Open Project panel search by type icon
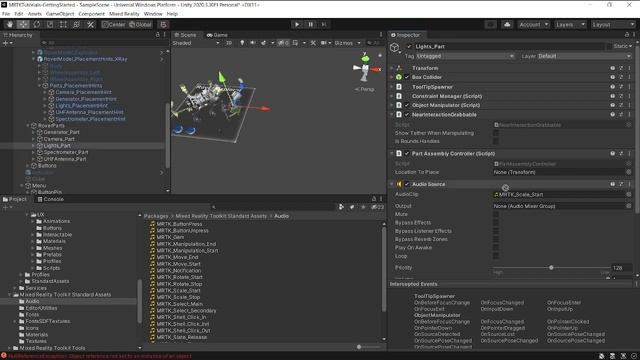640x360 pixels. pos(341,207)
